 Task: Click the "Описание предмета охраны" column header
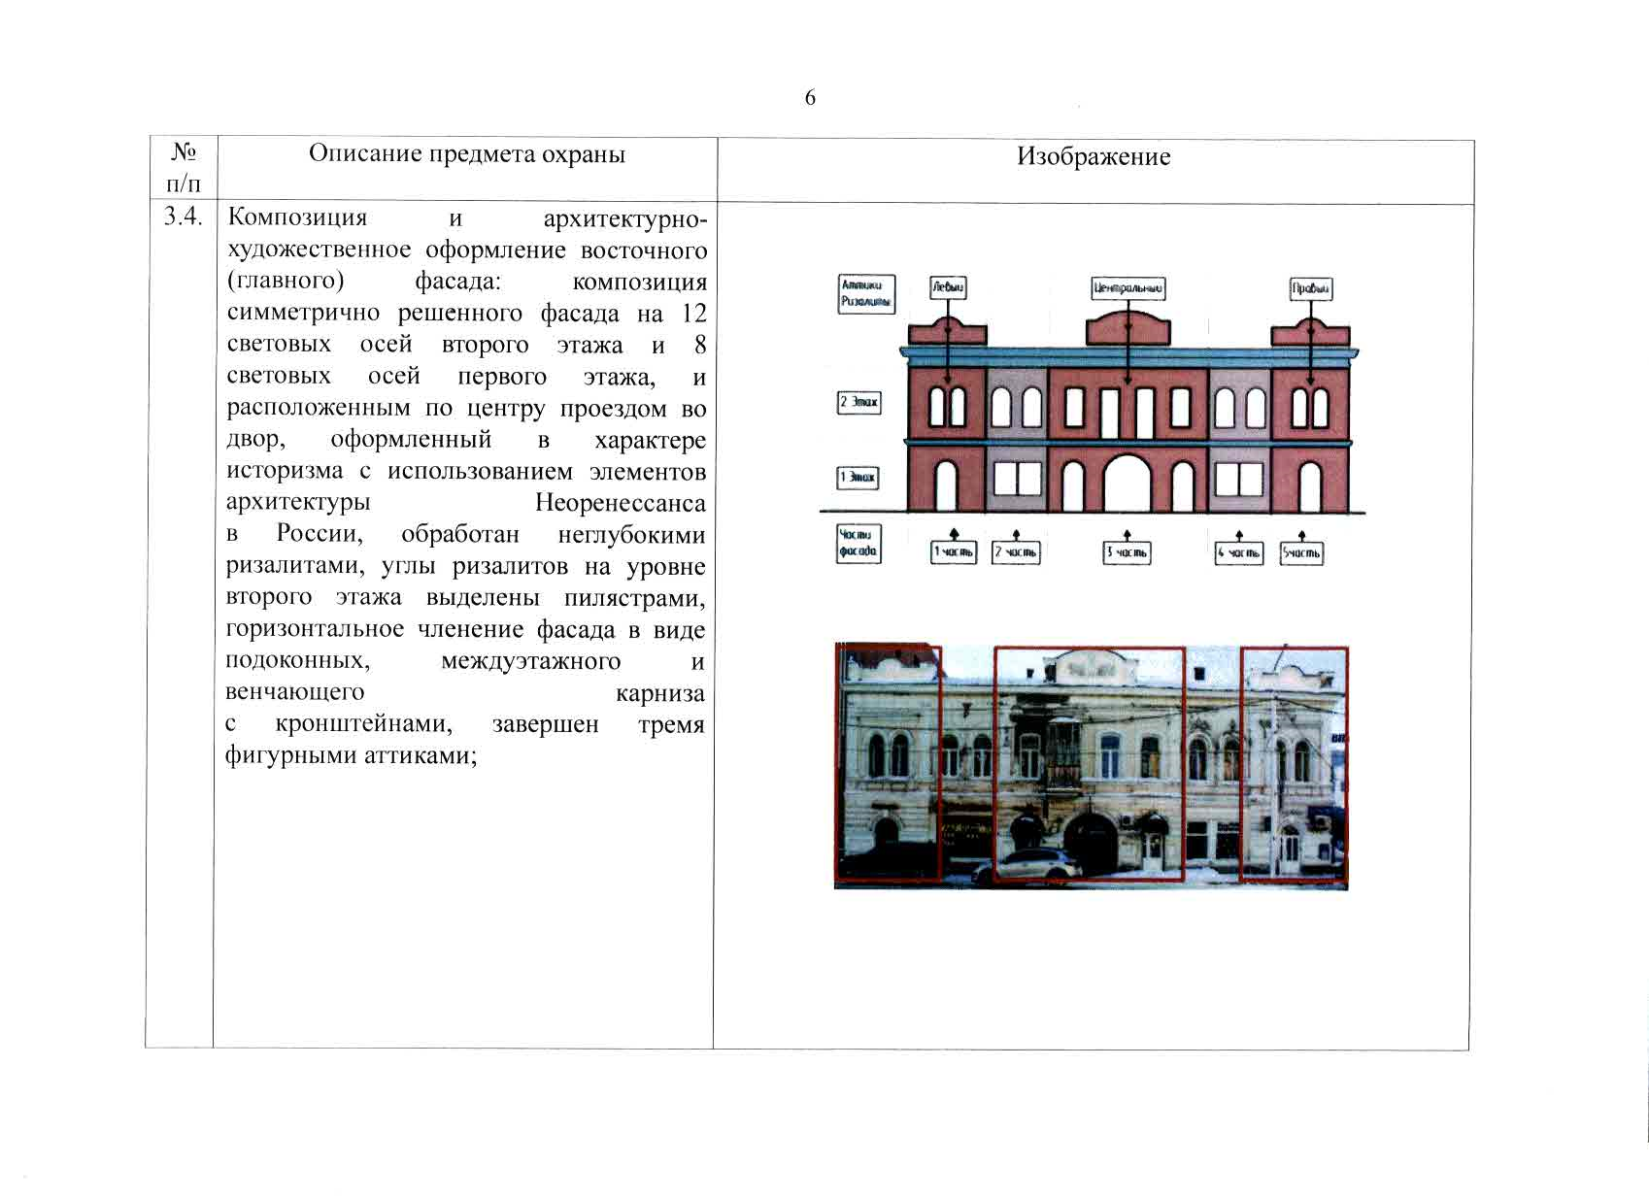(x=467, y=154)
